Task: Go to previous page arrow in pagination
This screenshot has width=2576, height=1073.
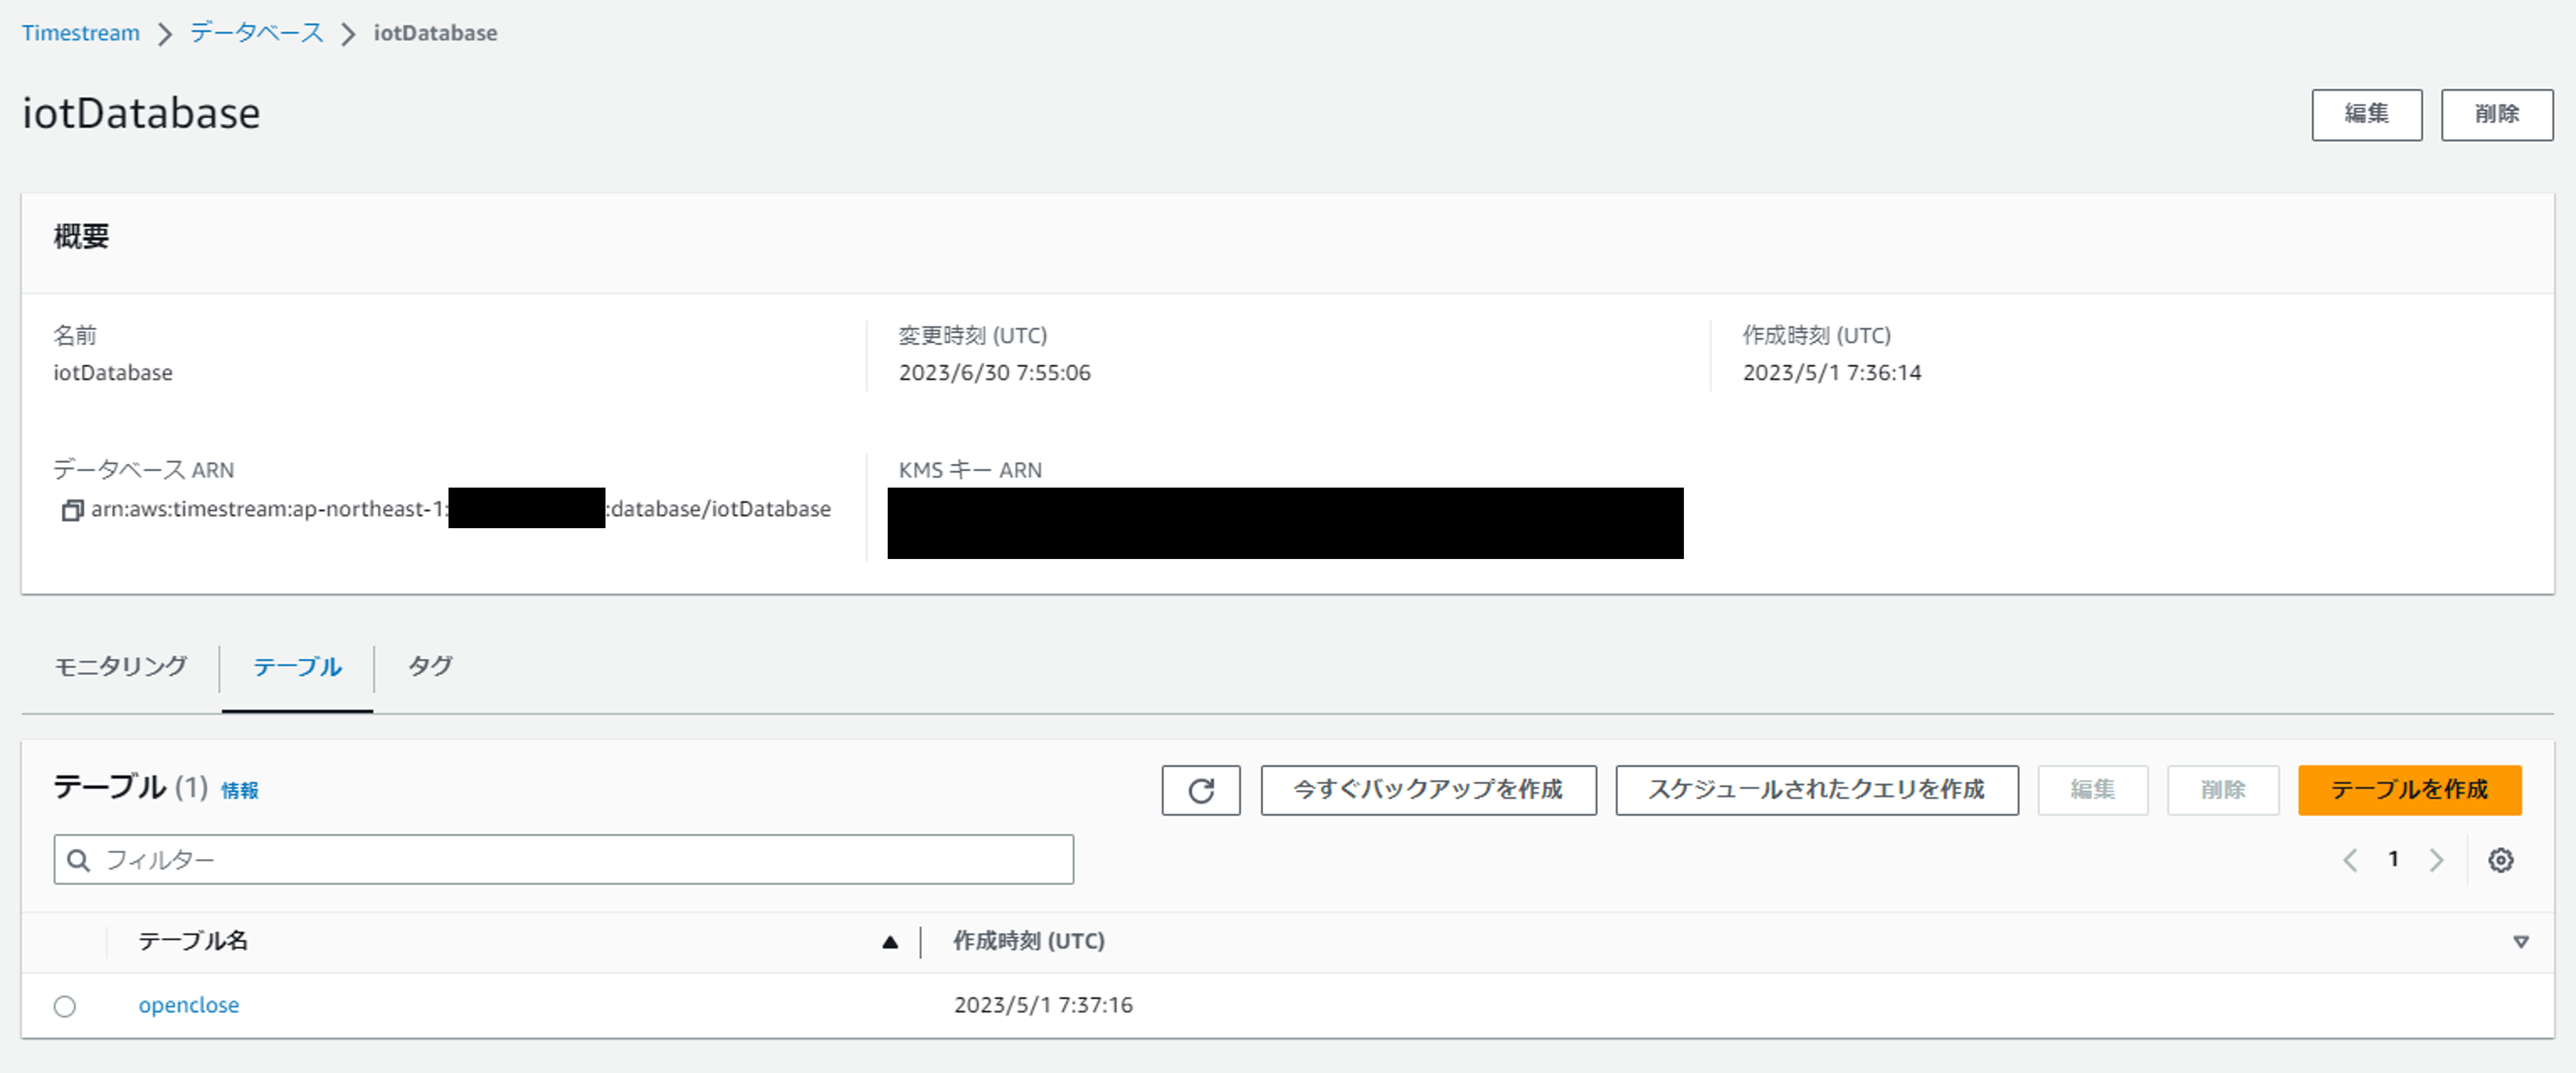Action: pyautogui.click(x=2350, y=860)
